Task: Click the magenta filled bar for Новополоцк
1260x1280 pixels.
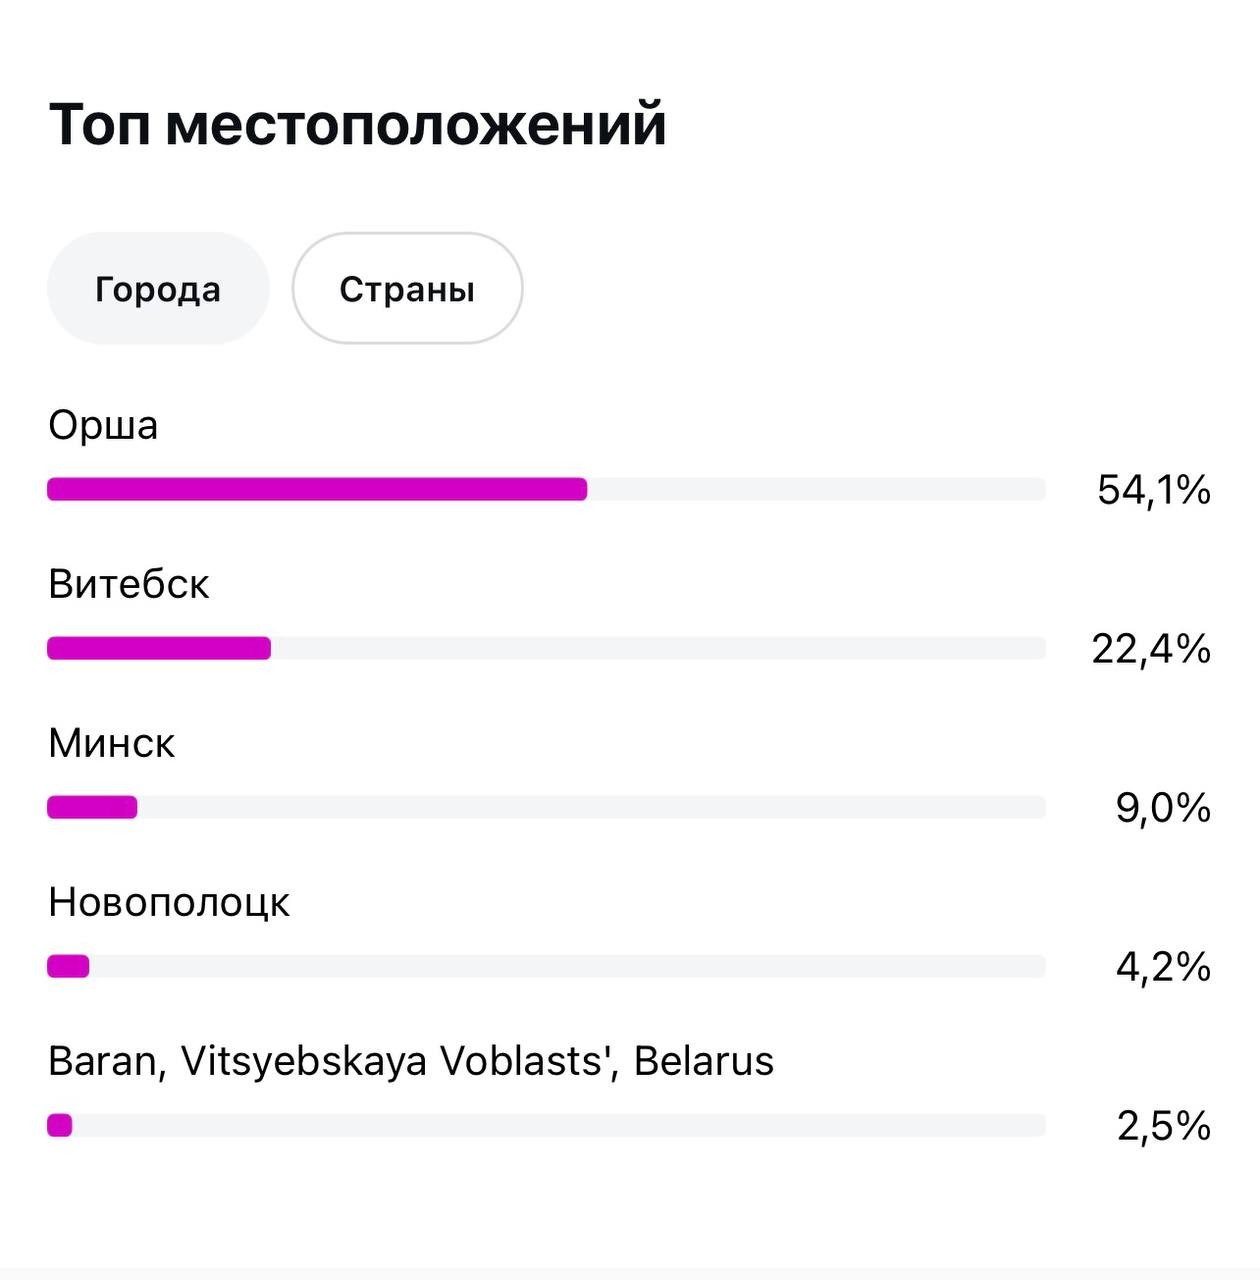Action: (x=68, y=966)
